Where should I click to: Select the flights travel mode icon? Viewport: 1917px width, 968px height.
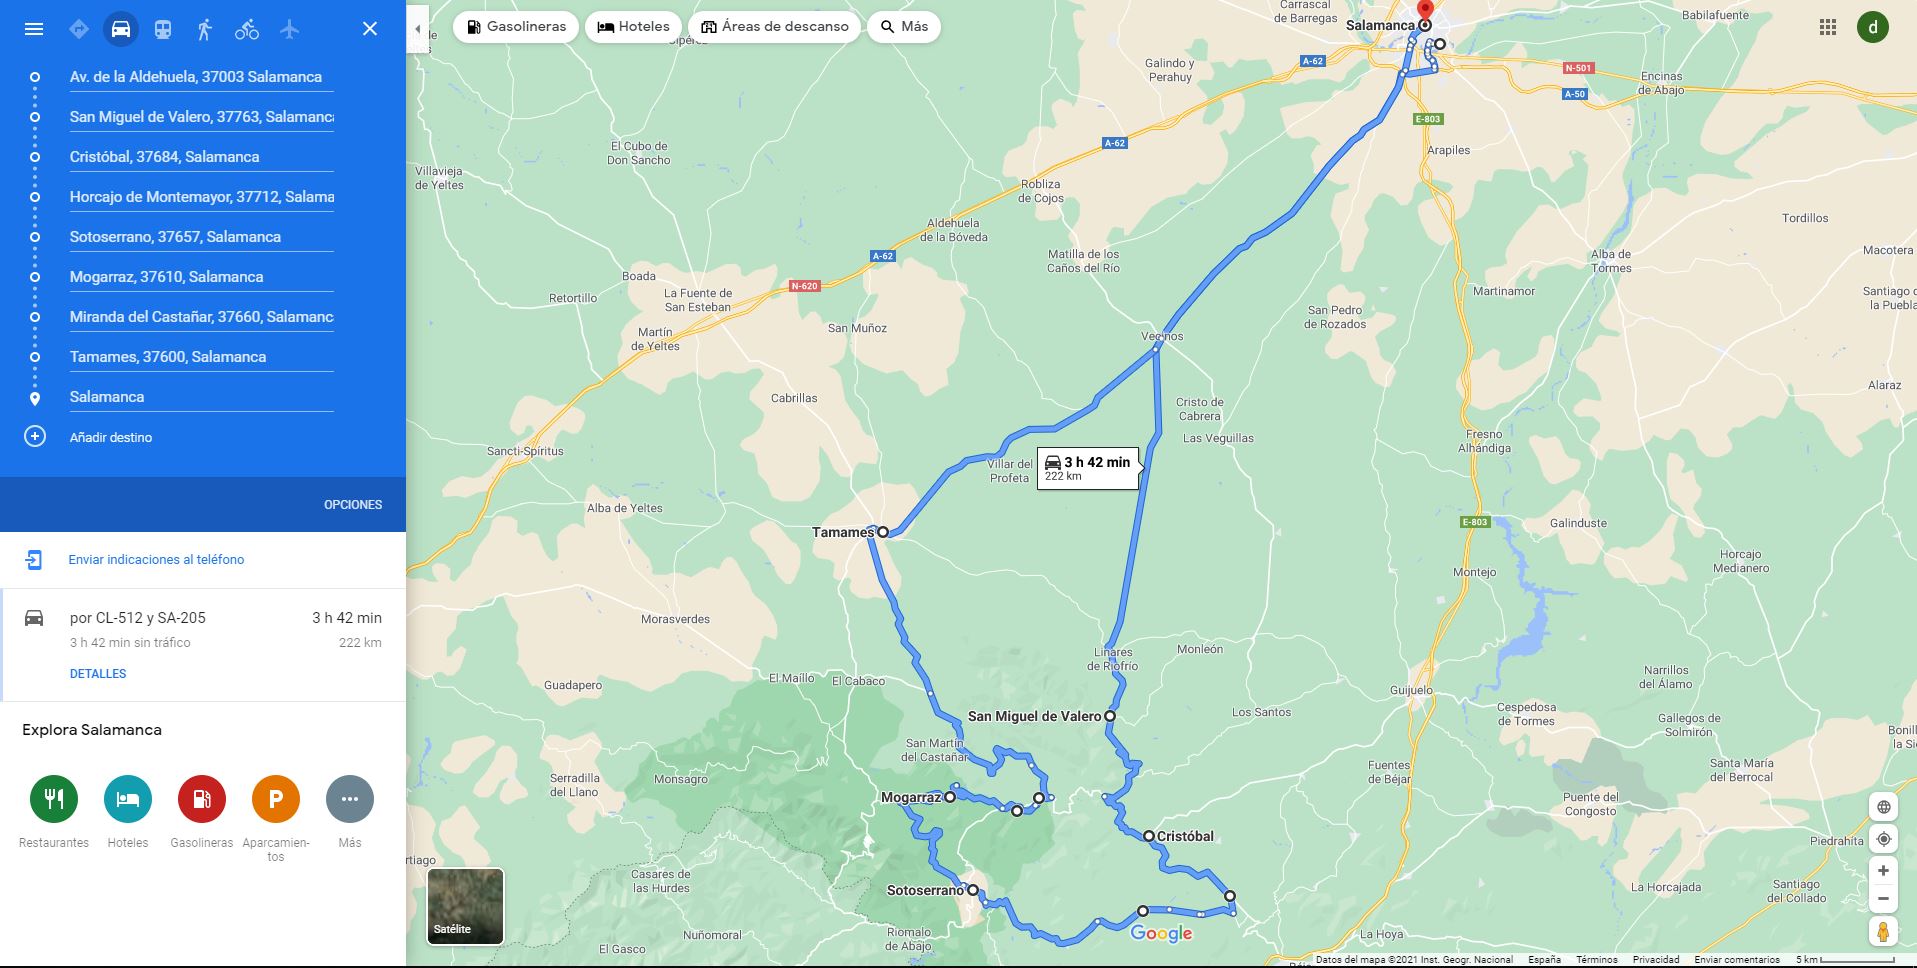290,29
